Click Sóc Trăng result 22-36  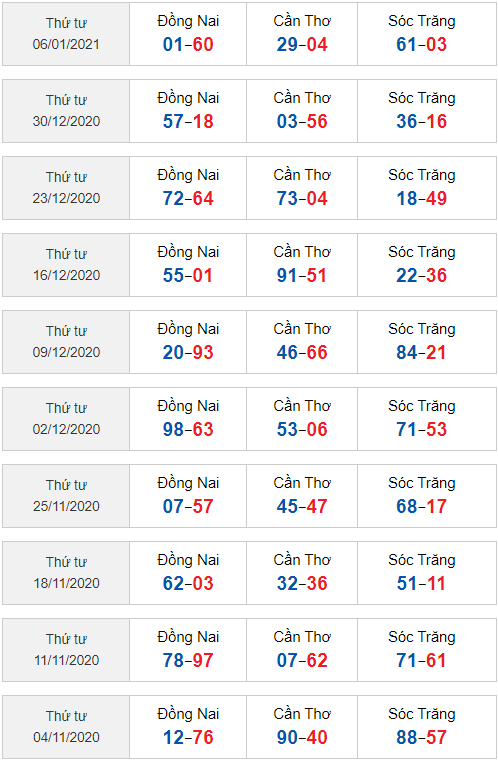[421, 276]
